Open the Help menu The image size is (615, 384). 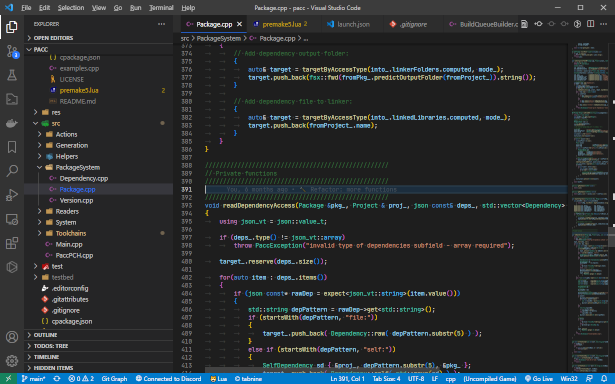point(188,8)
